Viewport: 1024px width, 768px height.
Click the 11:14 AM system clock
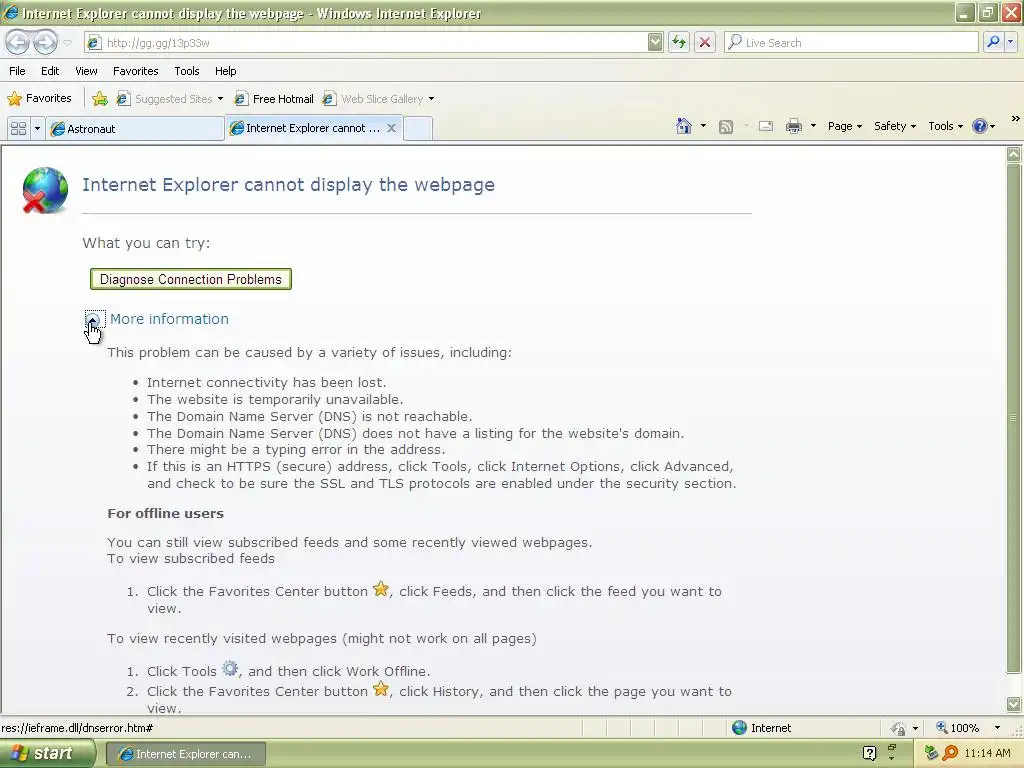(987, 754)
